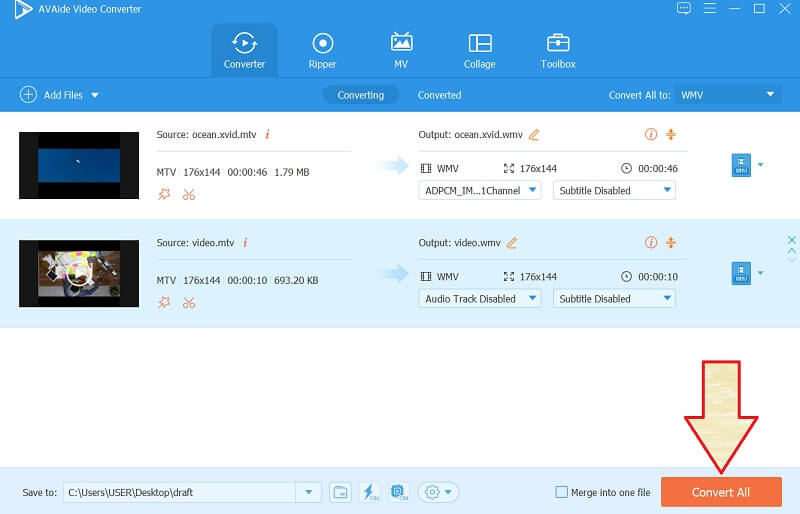This screenshot has width=800, height=514.
Task: Move video.mtv up in the list
Action: pos(791,251)
